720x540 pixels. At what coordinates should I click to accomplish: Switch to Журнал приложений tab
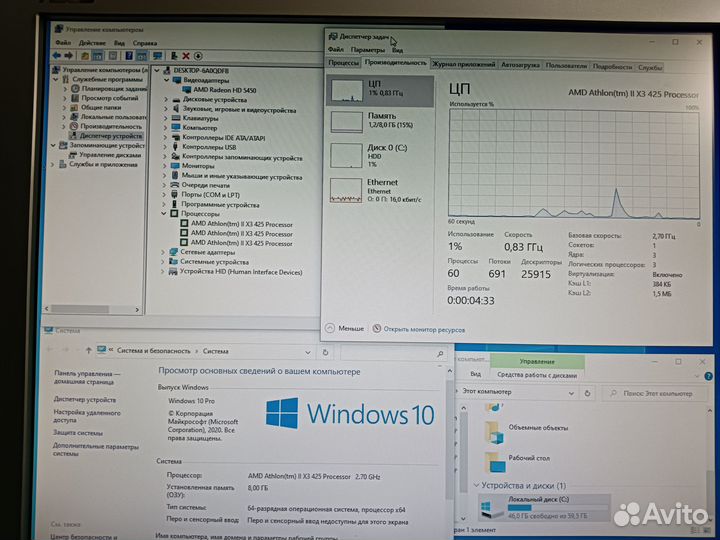(464, 65)
